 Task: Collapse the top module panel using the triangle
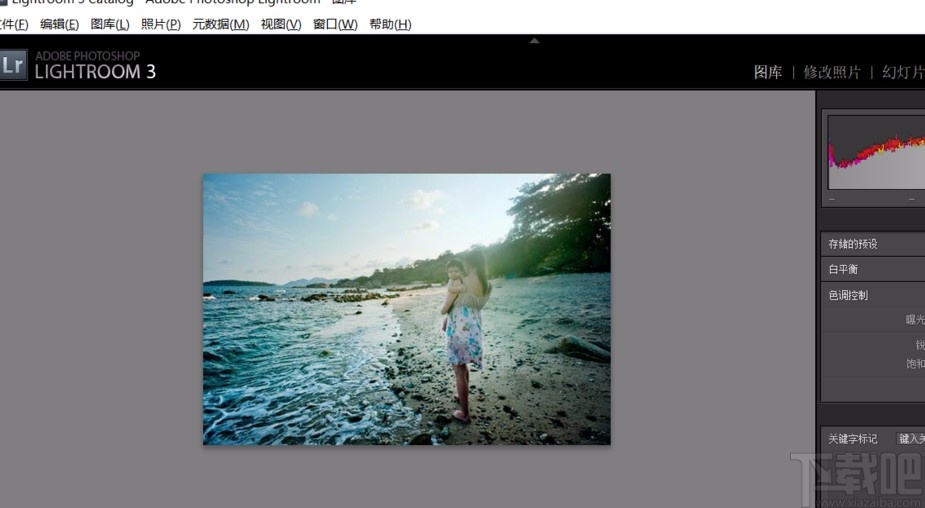point(534,41)
